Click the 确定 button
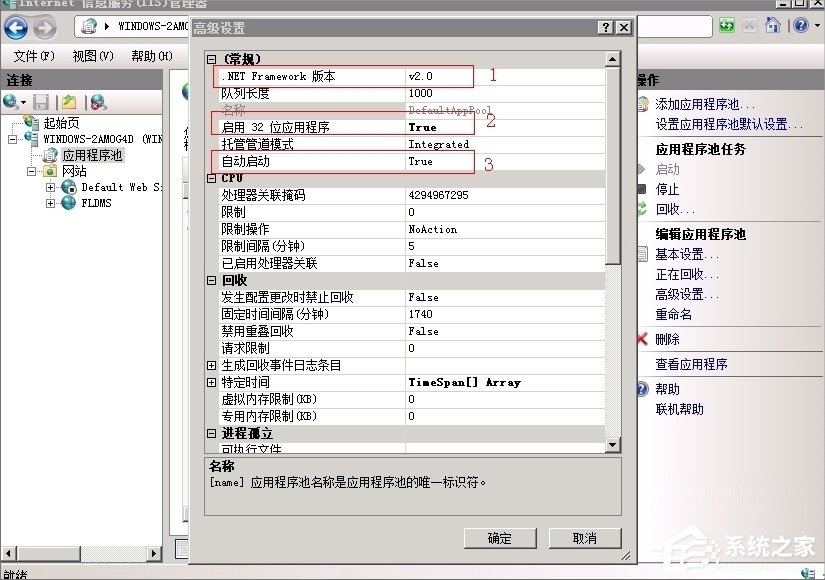The image size is (825, 580). pos(499,537)
